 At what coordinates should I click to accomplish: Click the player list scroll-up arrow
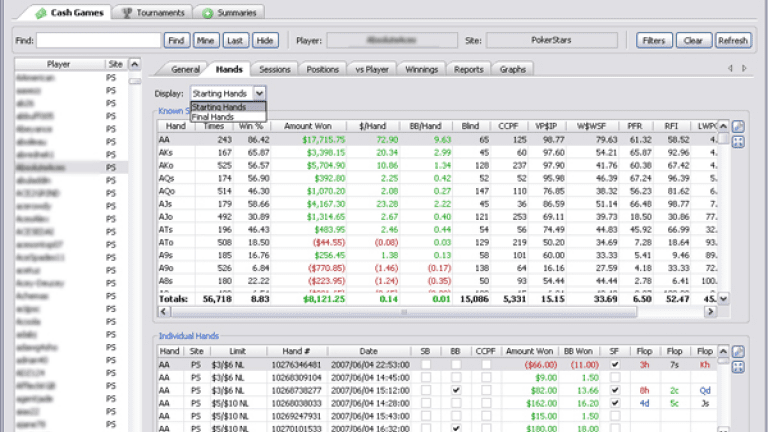[x=135, y=64]
